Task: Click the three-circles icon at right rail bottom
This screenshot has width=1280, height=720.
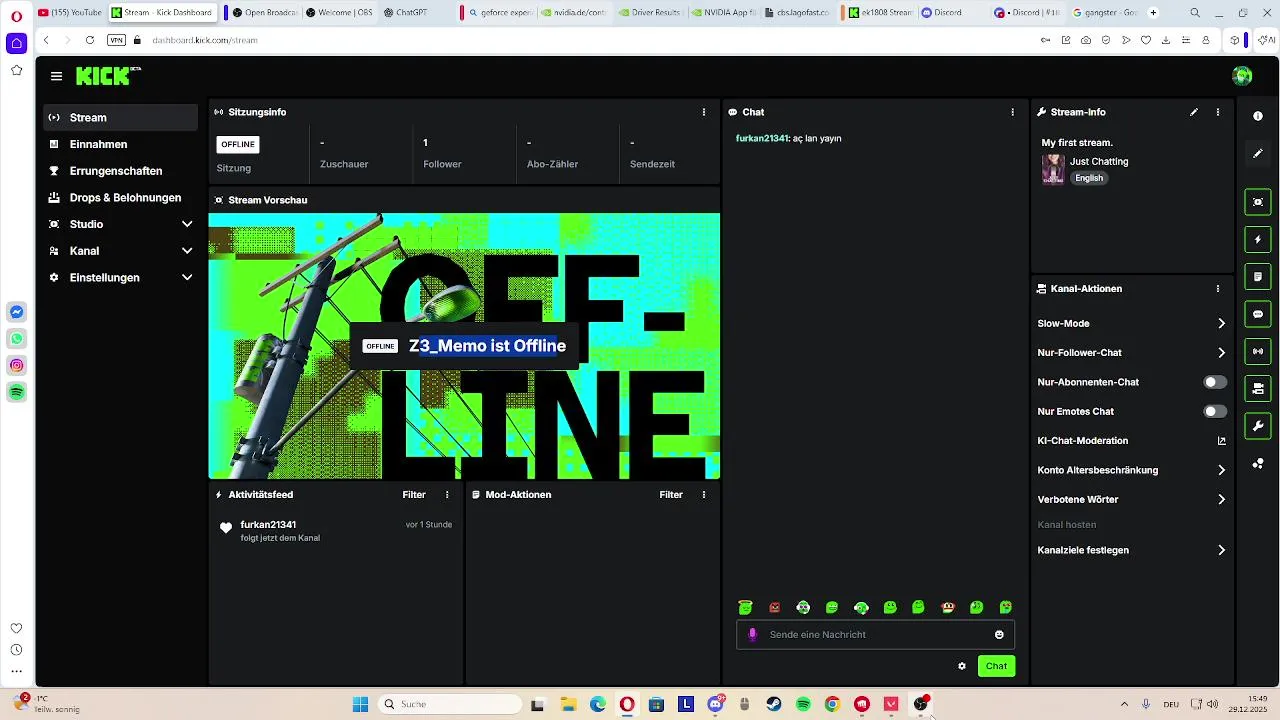Action: click(x=1258, y=463)
